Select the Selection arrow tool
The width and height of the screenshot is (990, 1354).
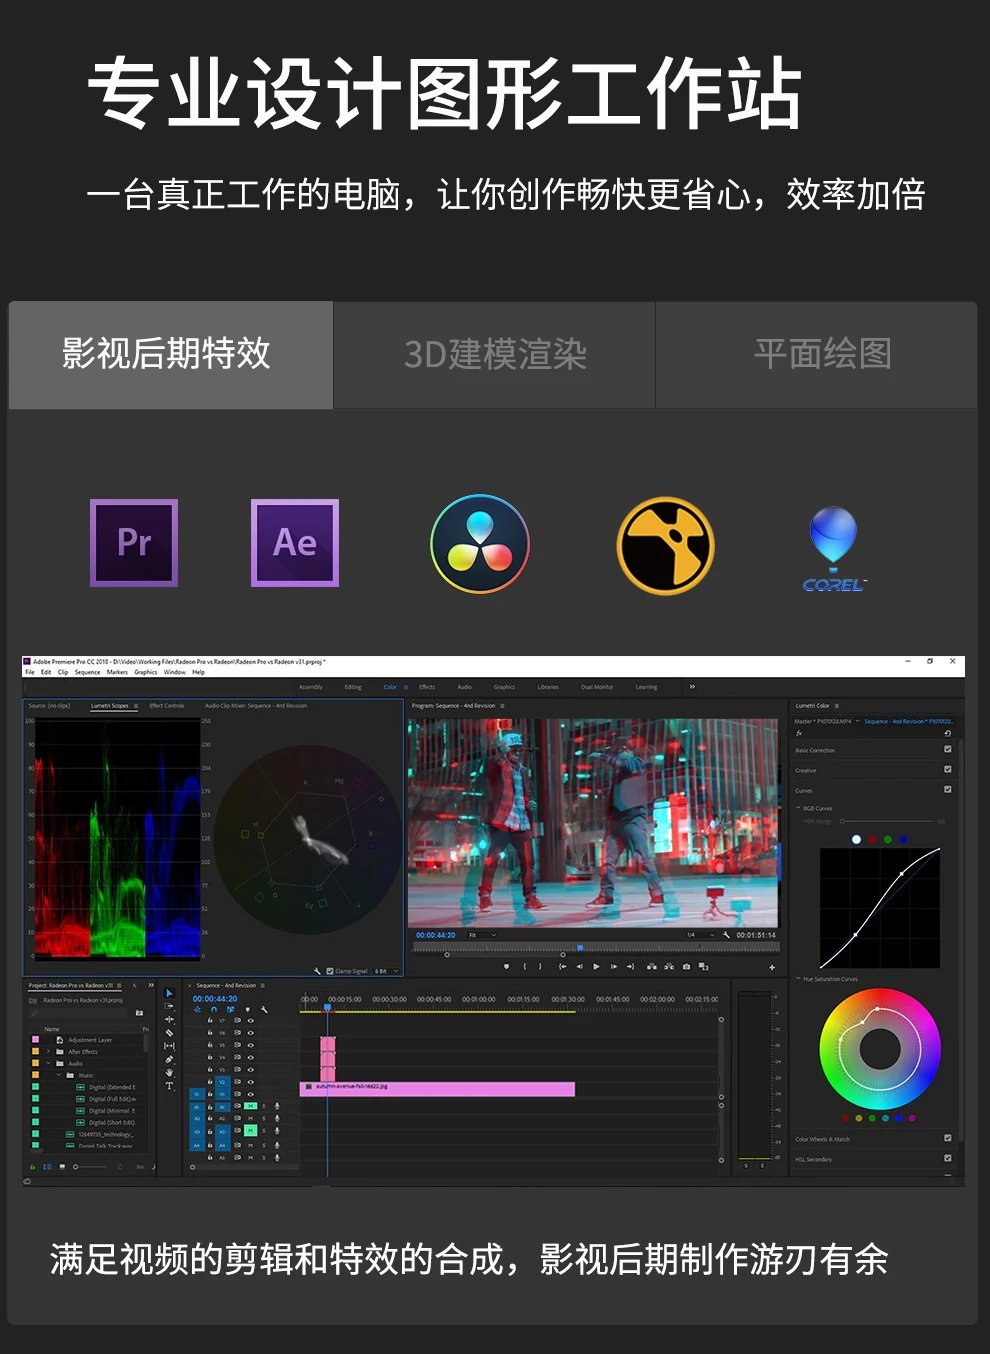[169, 993]
